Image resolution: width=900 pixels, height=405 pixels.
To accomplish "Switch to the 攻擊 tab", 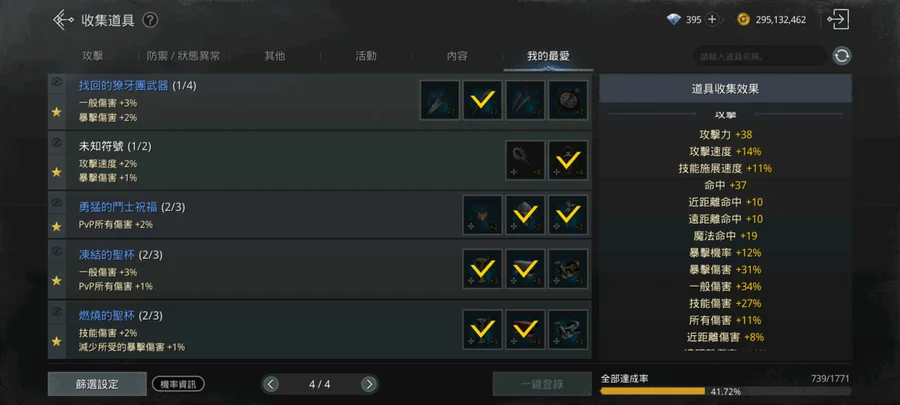I will tap(93, 56).
